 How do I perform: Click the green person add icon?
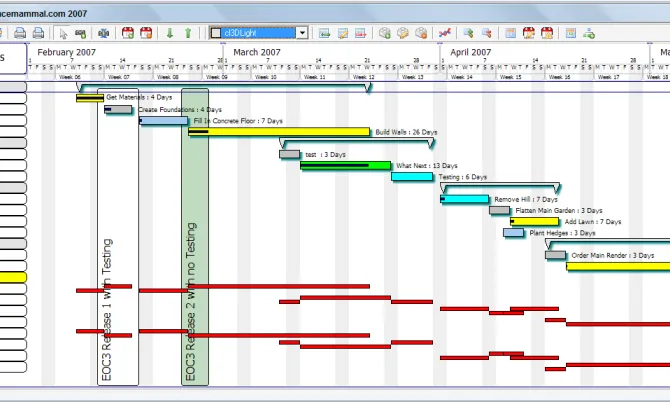click(589, 33)
